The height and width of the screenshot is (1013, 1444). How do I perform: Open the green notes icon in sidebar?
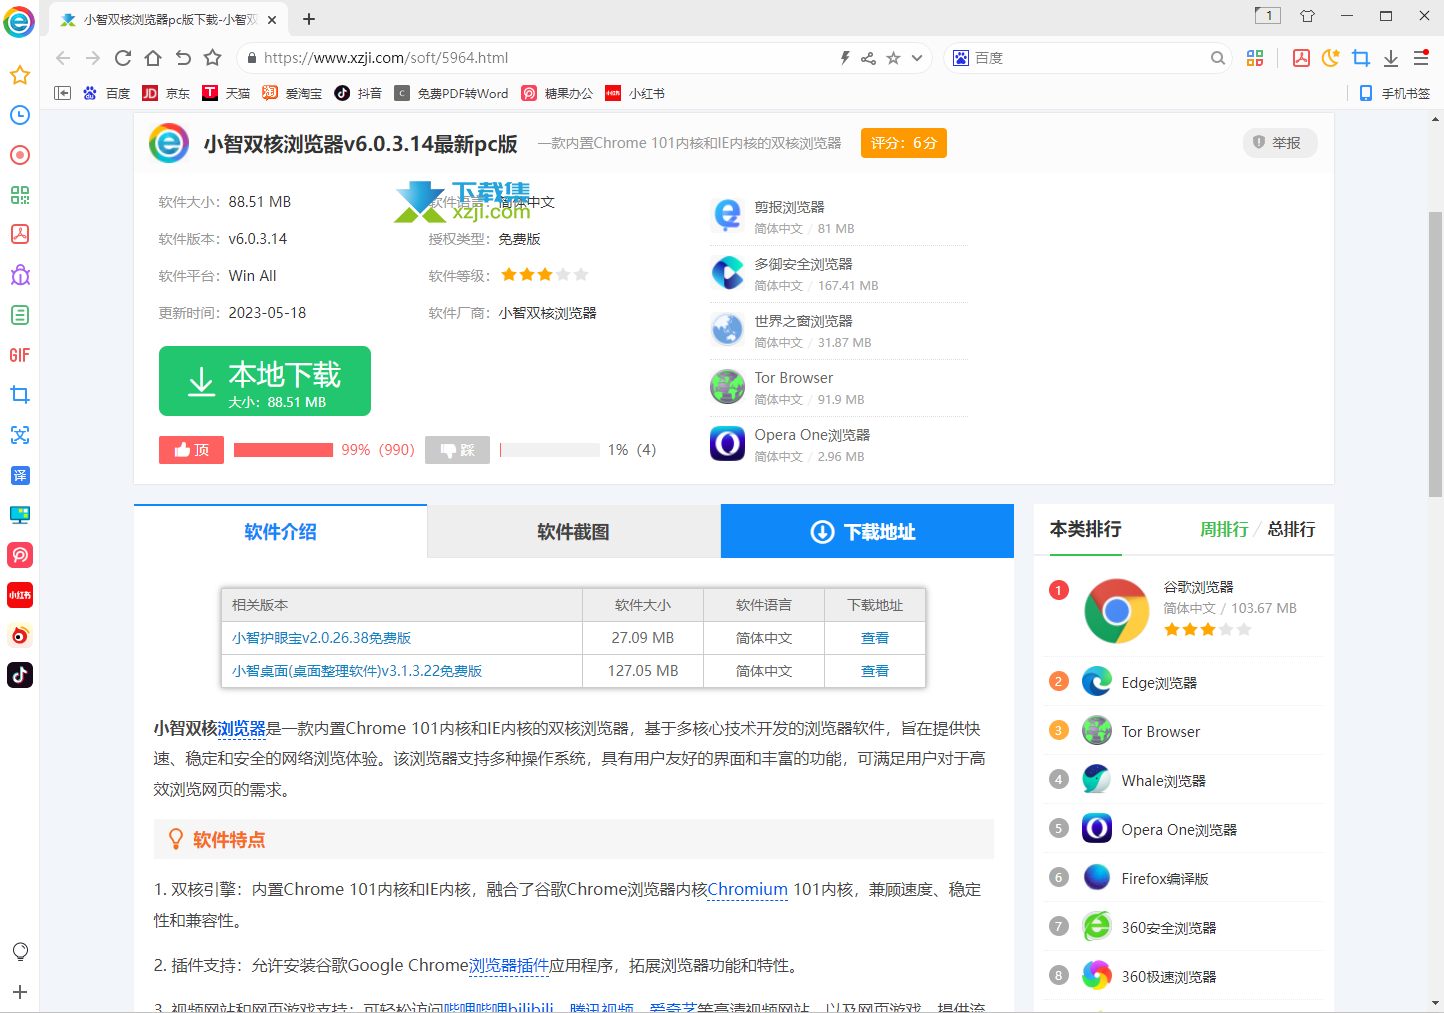(19, 315)
